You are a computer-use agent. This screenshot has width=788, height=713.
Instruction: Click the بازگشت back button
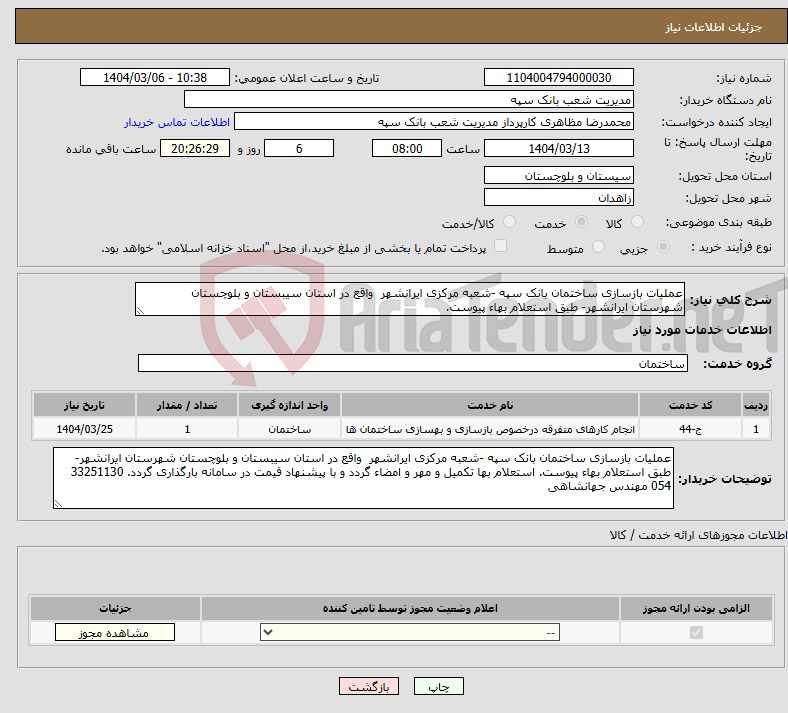(x=369, y=686)
